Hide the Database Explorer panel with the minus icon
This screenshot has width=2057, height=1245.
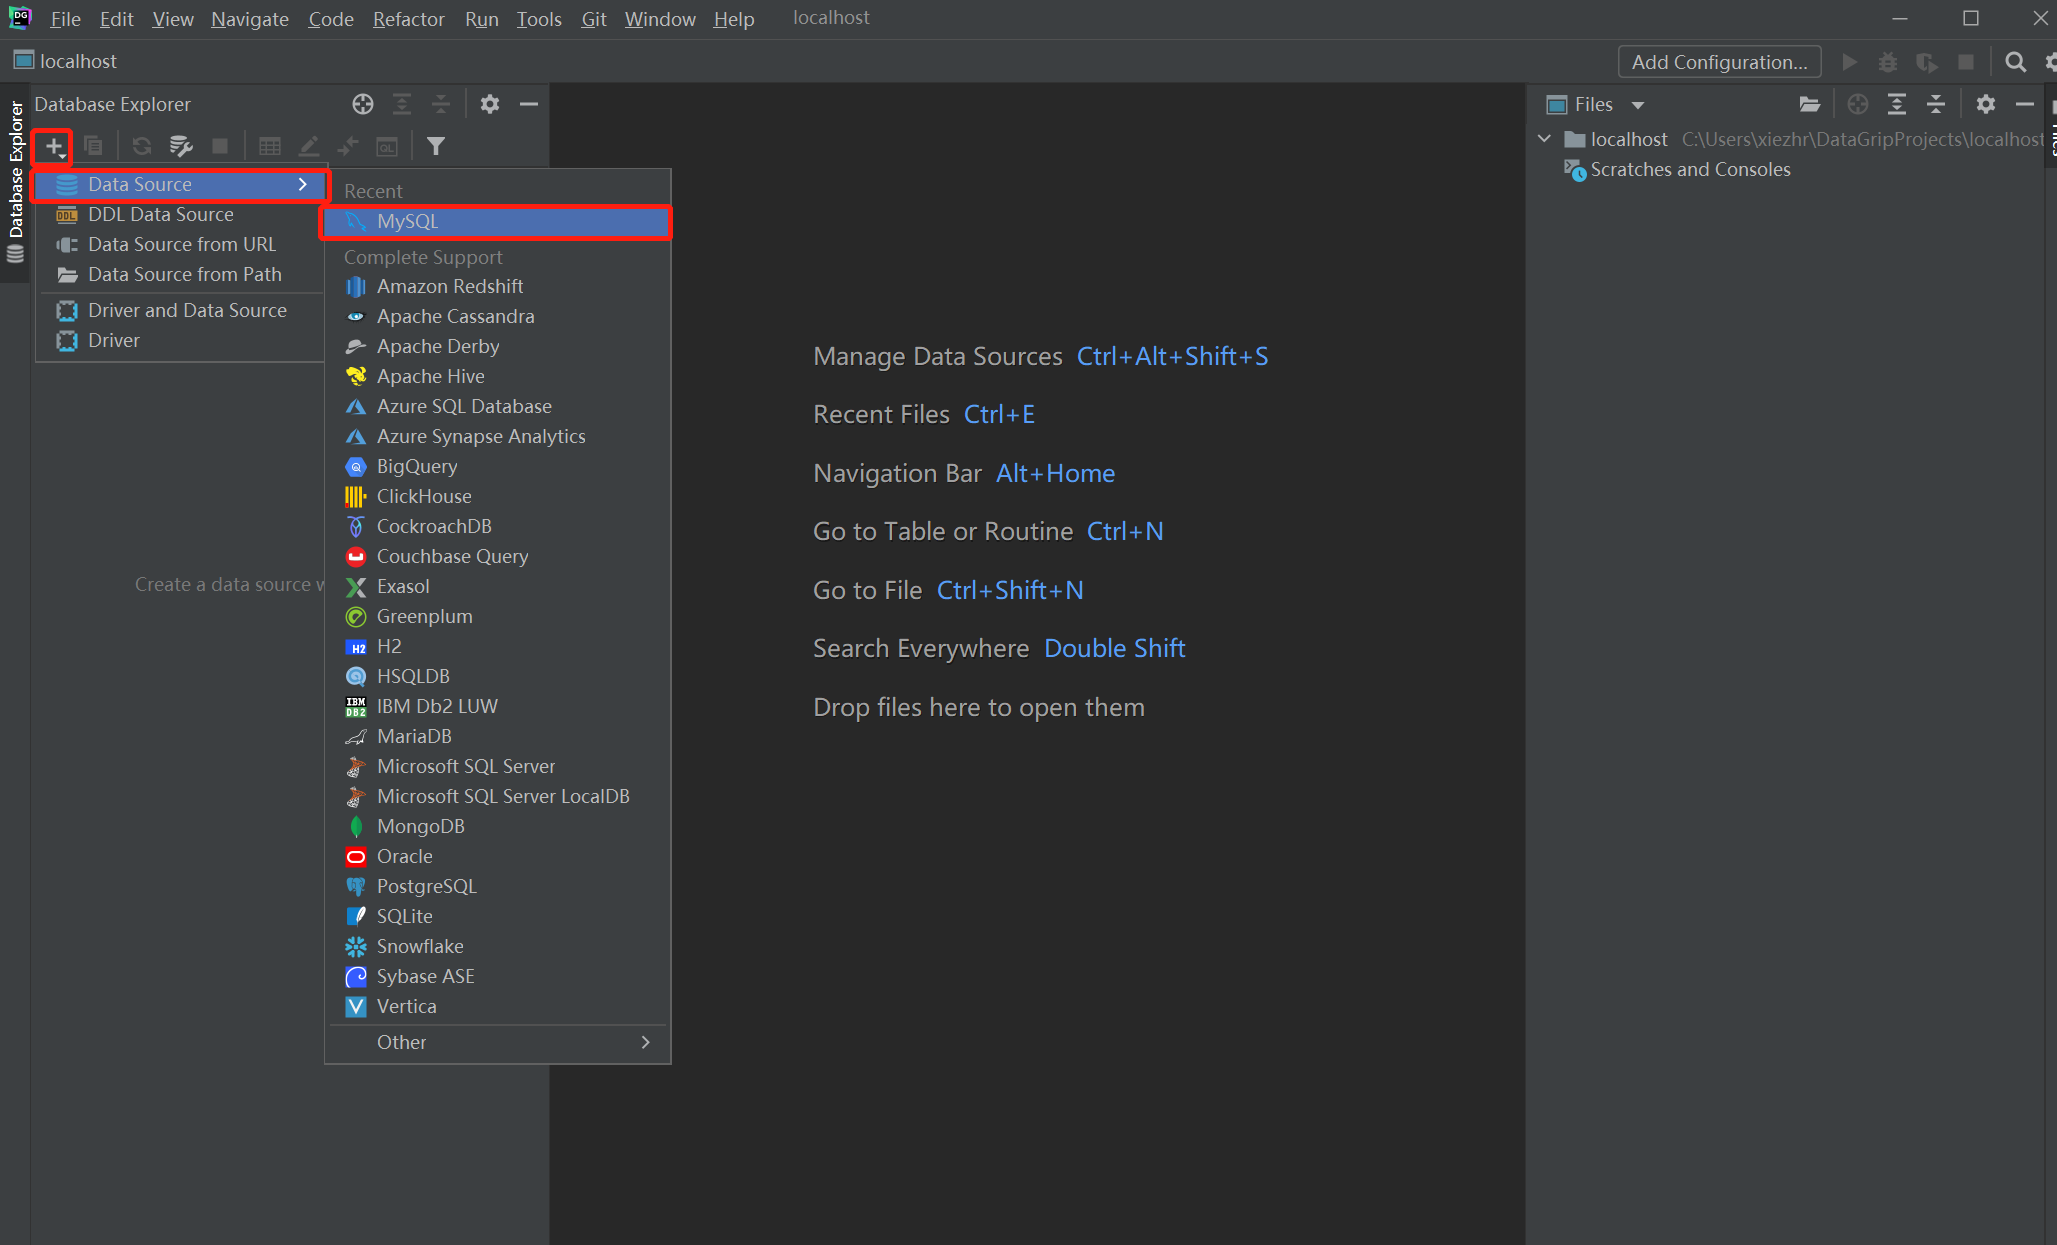click(x=529, y=104)
